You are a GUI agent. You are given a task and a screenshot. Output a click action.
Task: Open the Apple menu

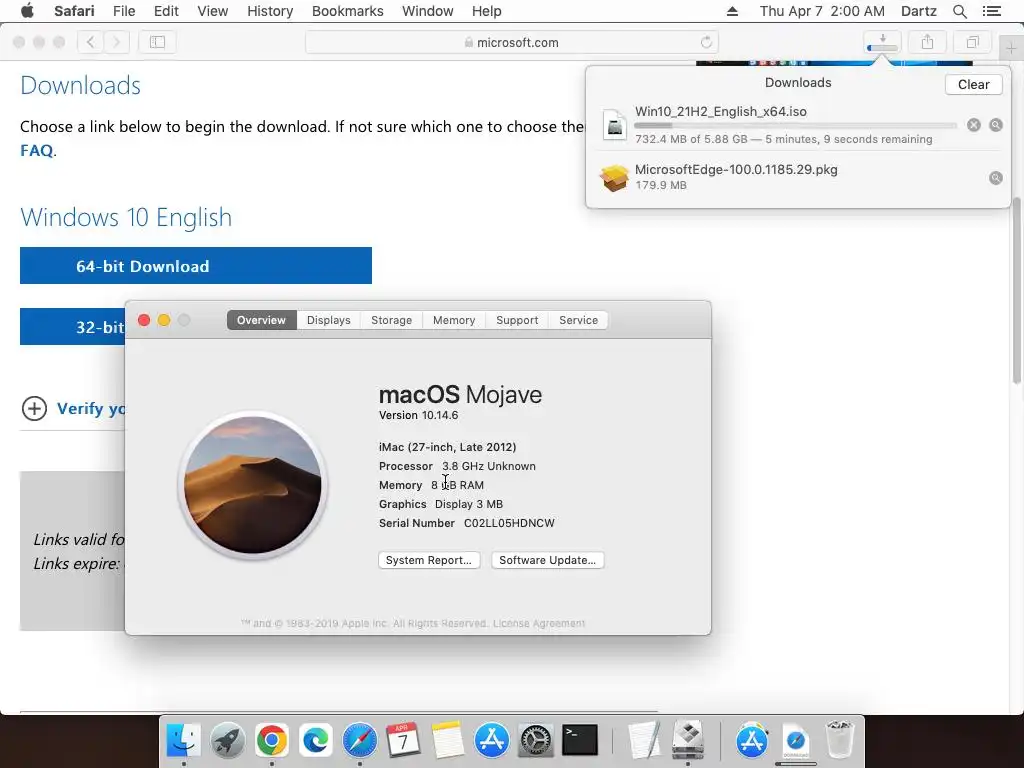tap(27, 11)
